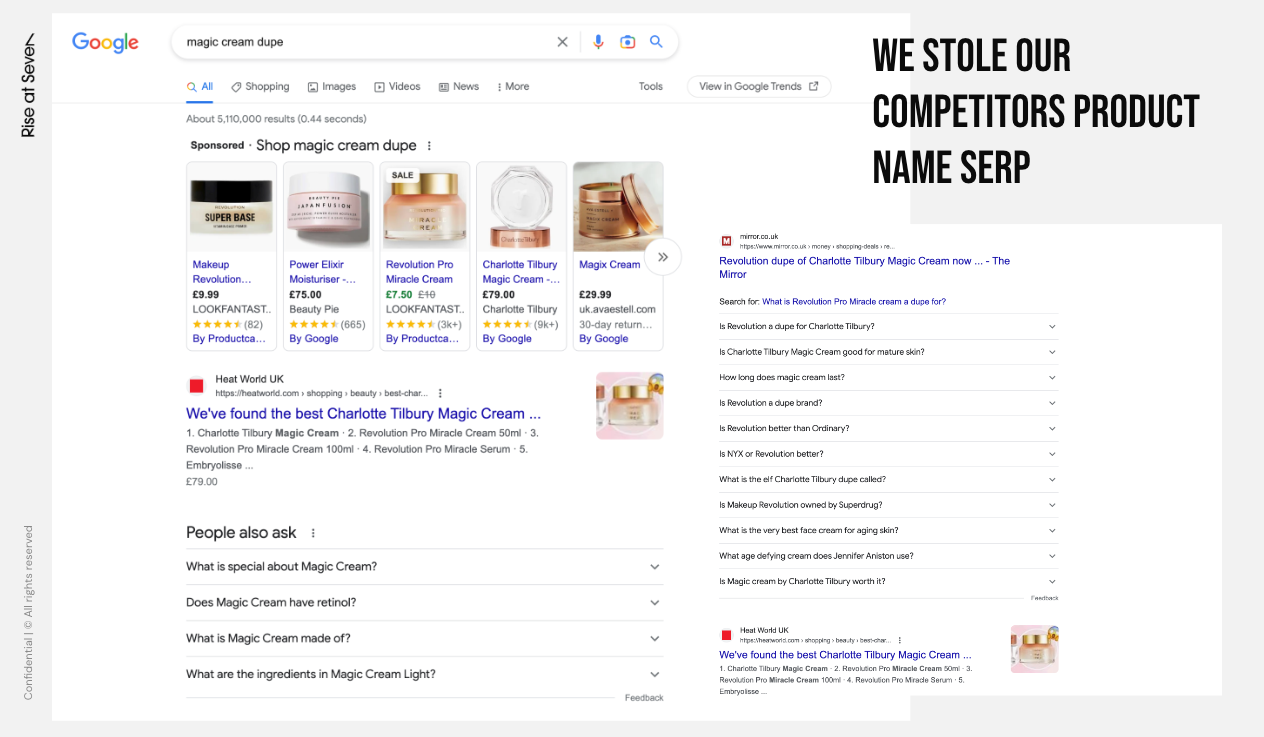Open three-dot menu beside People also ask

313,533
